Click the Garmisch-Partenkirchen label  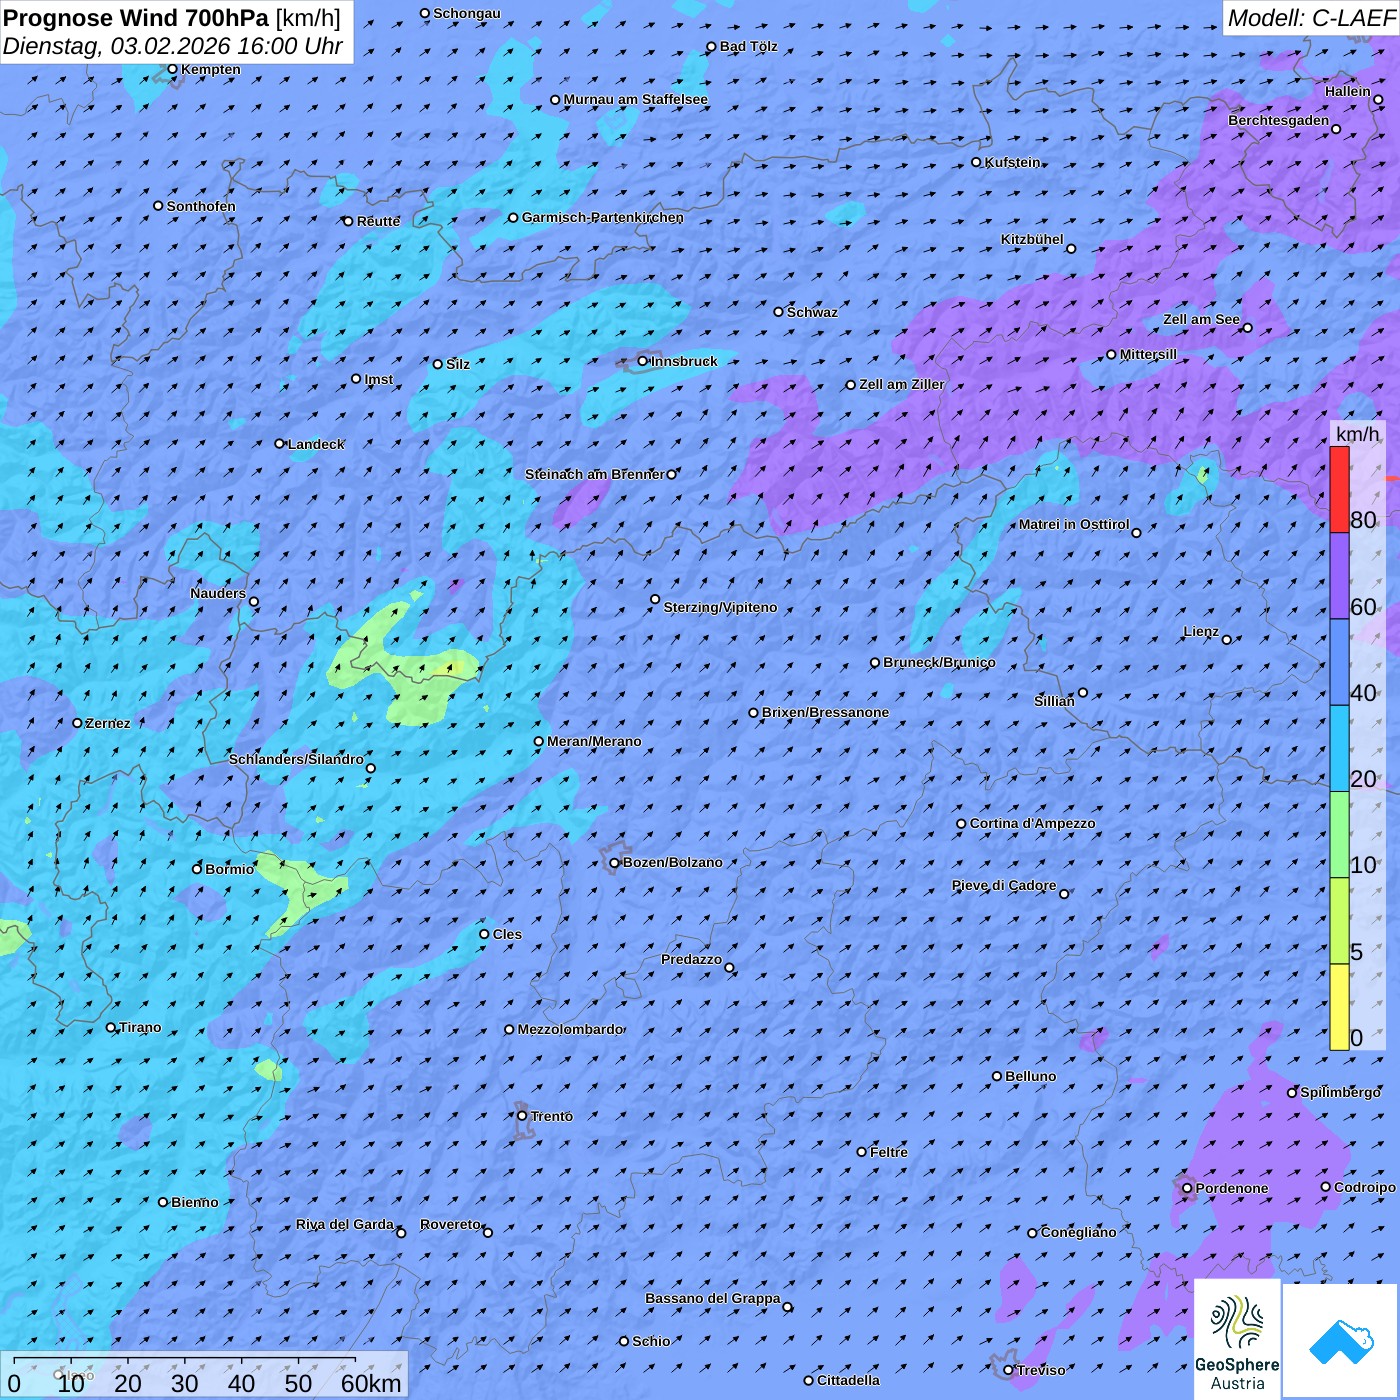(603, 217)
